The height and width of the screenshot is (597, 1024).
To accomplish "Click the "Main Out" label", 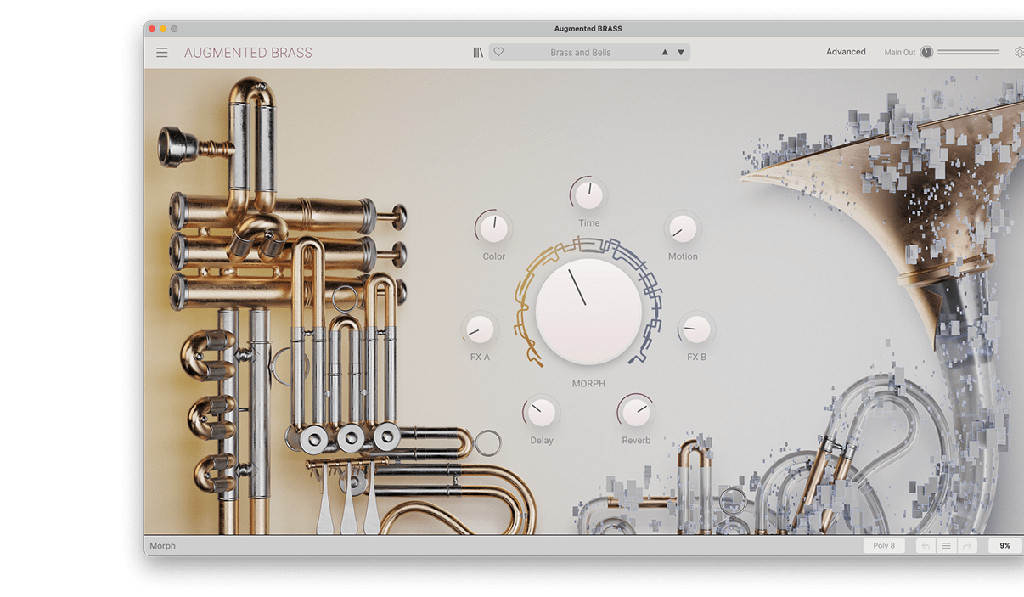I will (x=899, y=52).
